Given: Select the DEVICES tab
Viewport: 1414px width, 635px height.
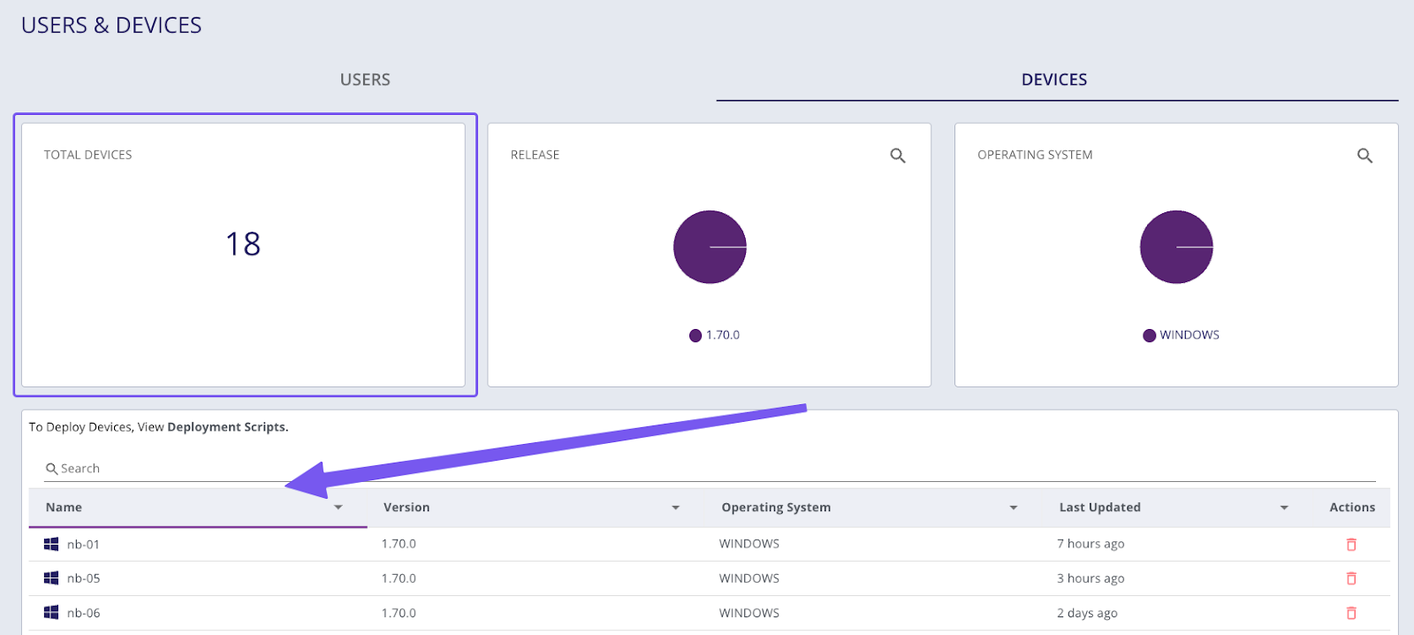Looking at the screenshot, I should [1054, 79].
